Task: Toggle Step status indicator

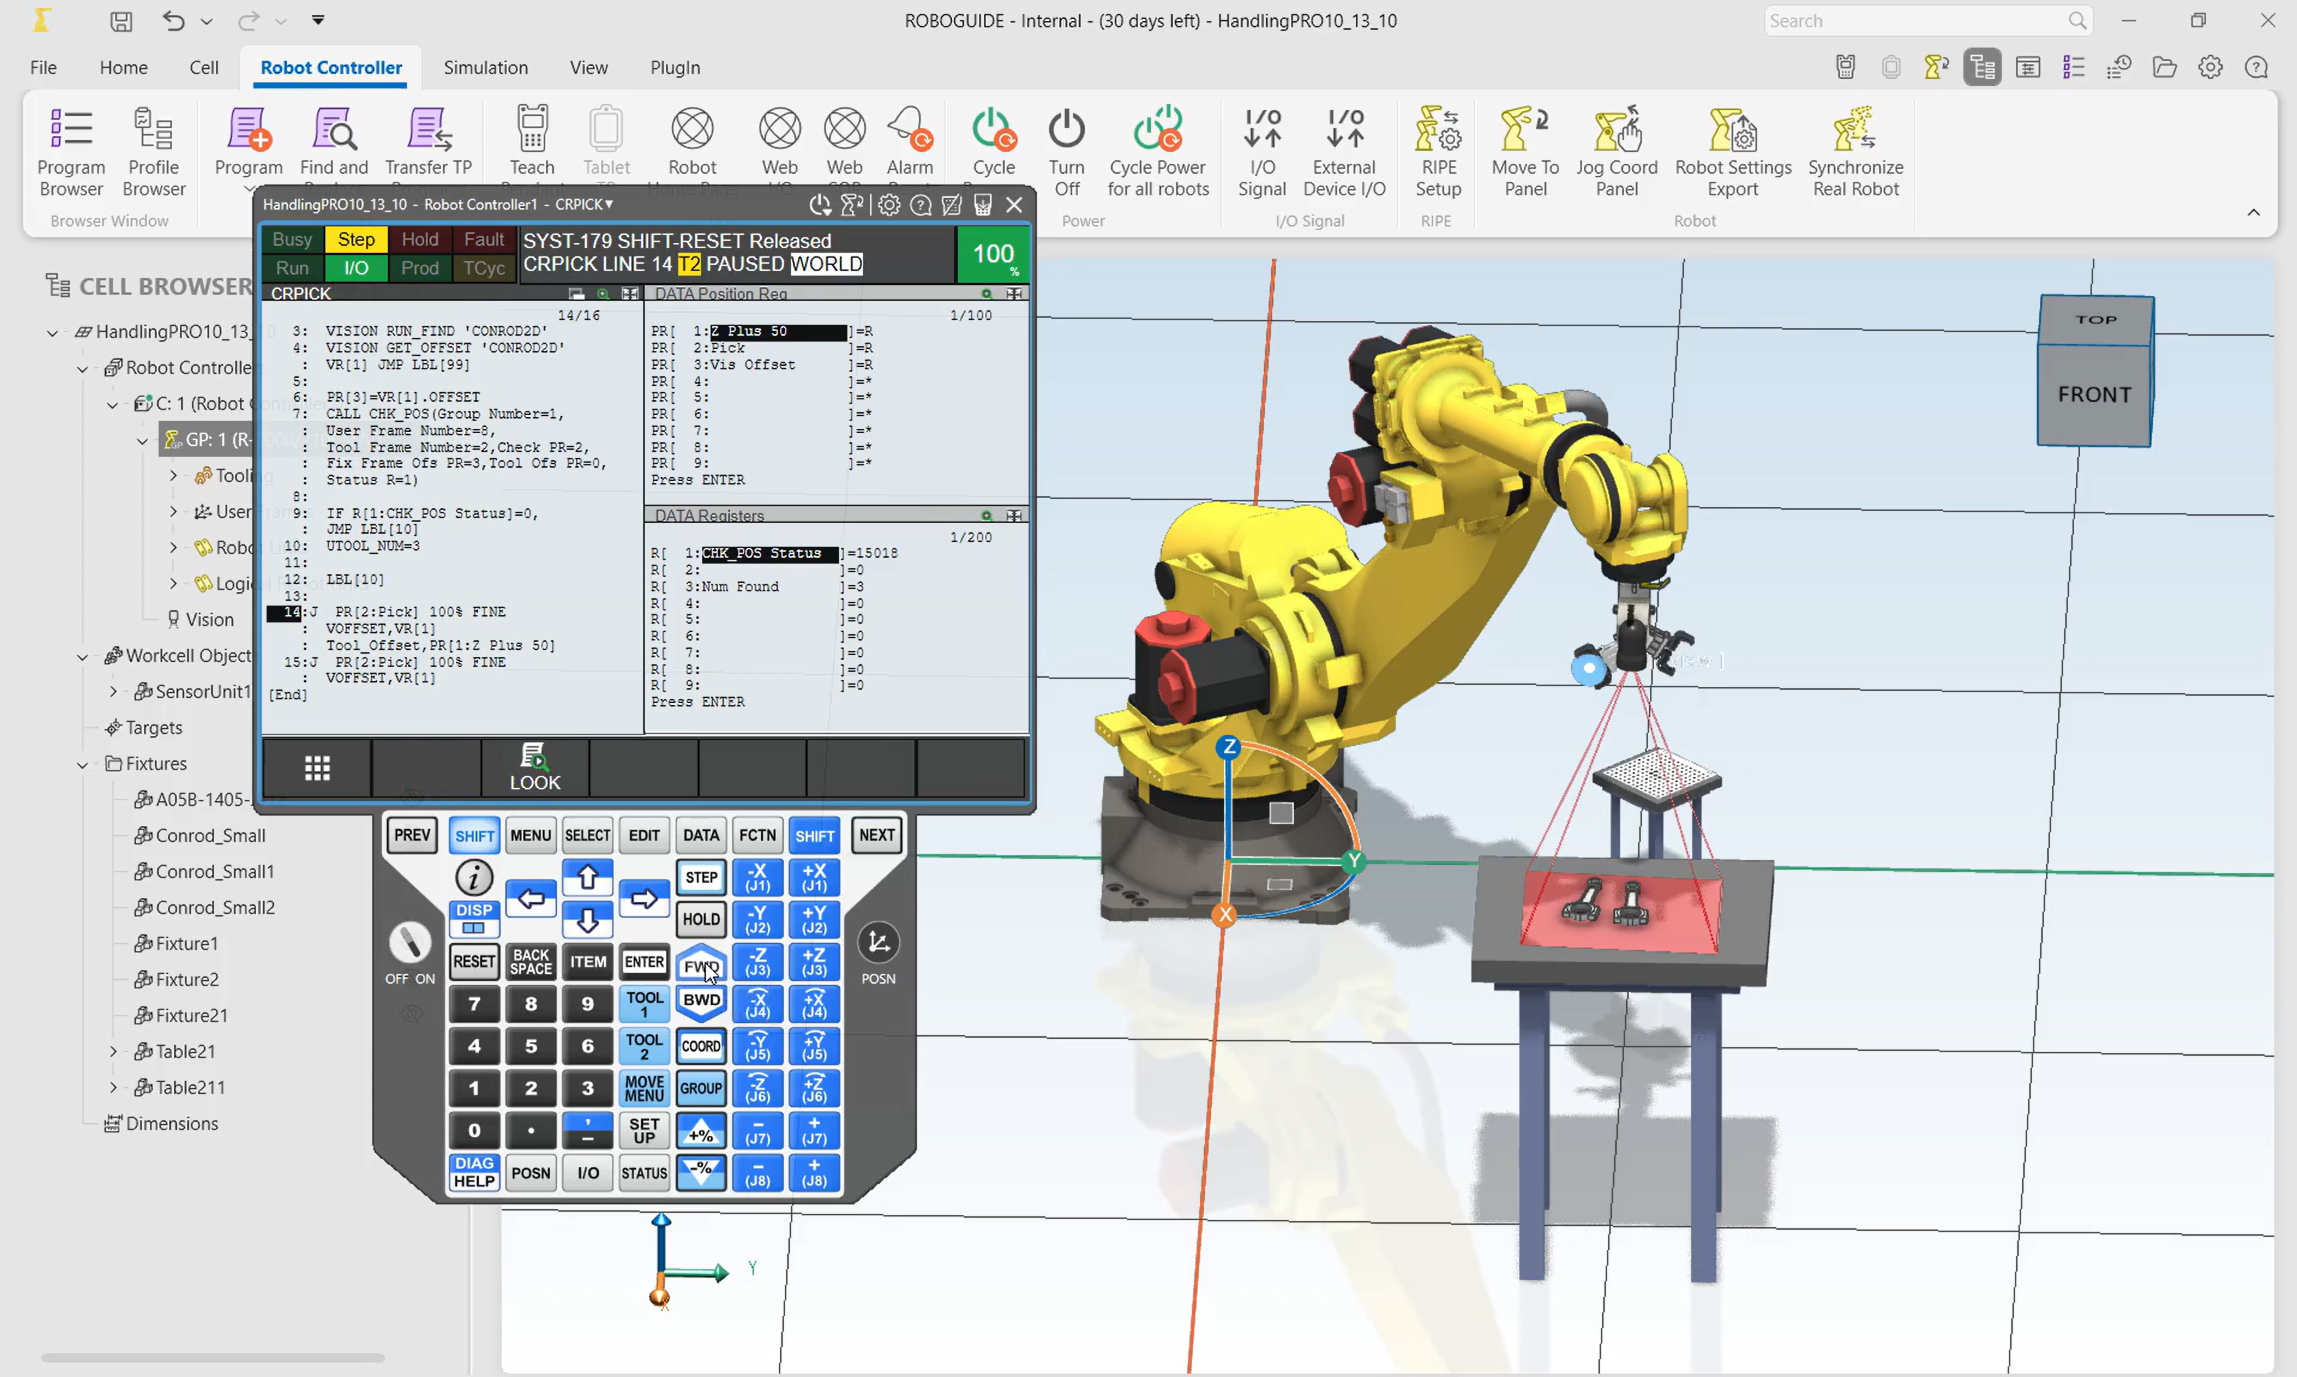Action: 356,240
